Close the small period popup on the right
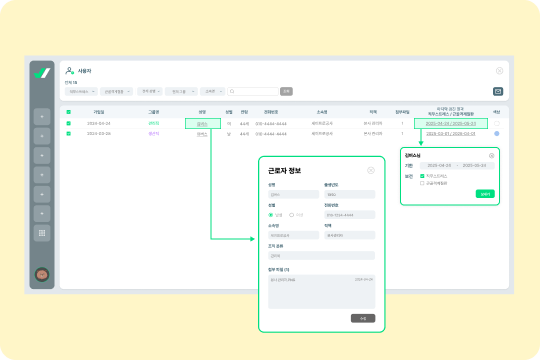 point(491,156)
